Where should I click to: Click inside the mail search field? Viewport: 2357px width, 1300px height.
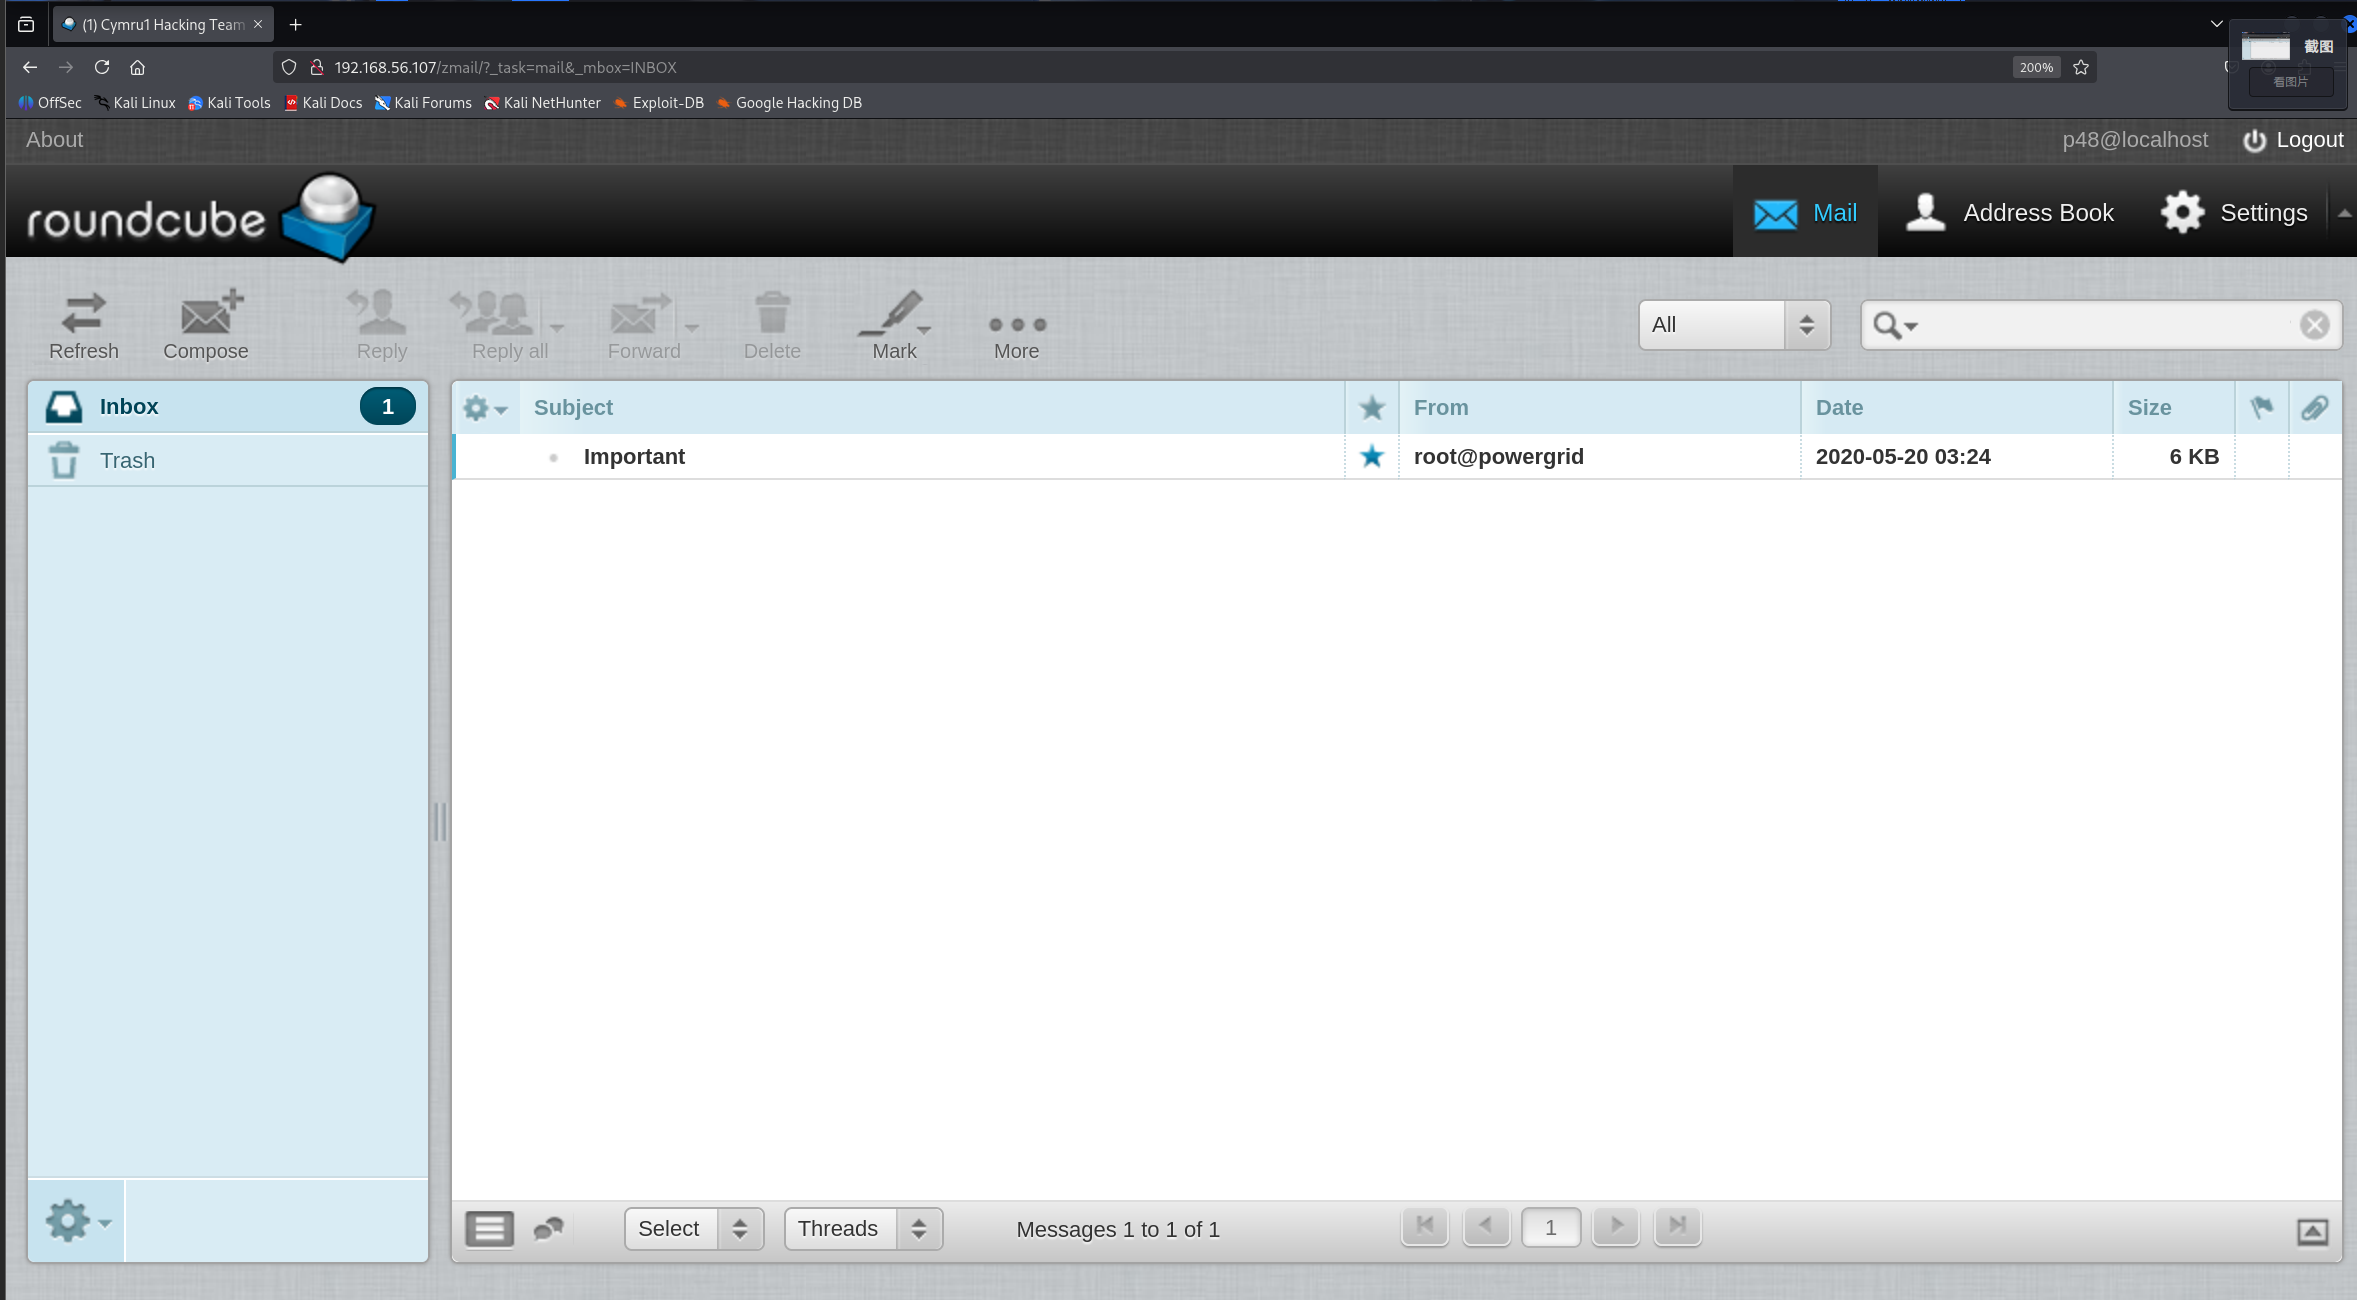click(x=2100, y=325)
